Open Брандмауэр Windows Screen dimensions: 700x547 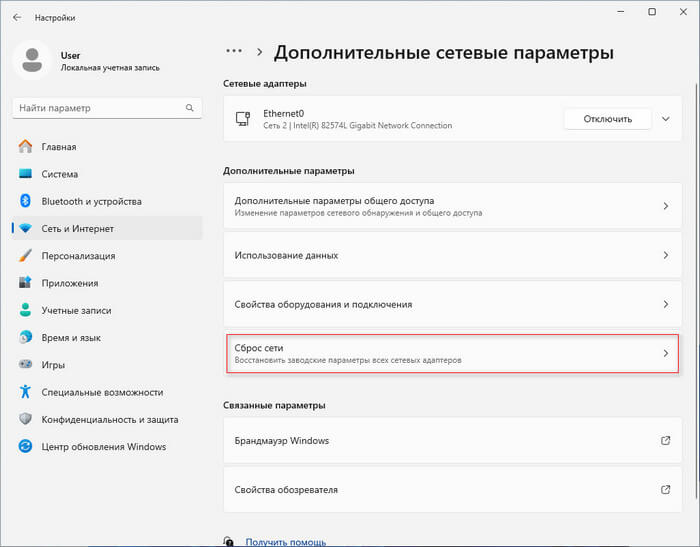[x=452, y=440]
